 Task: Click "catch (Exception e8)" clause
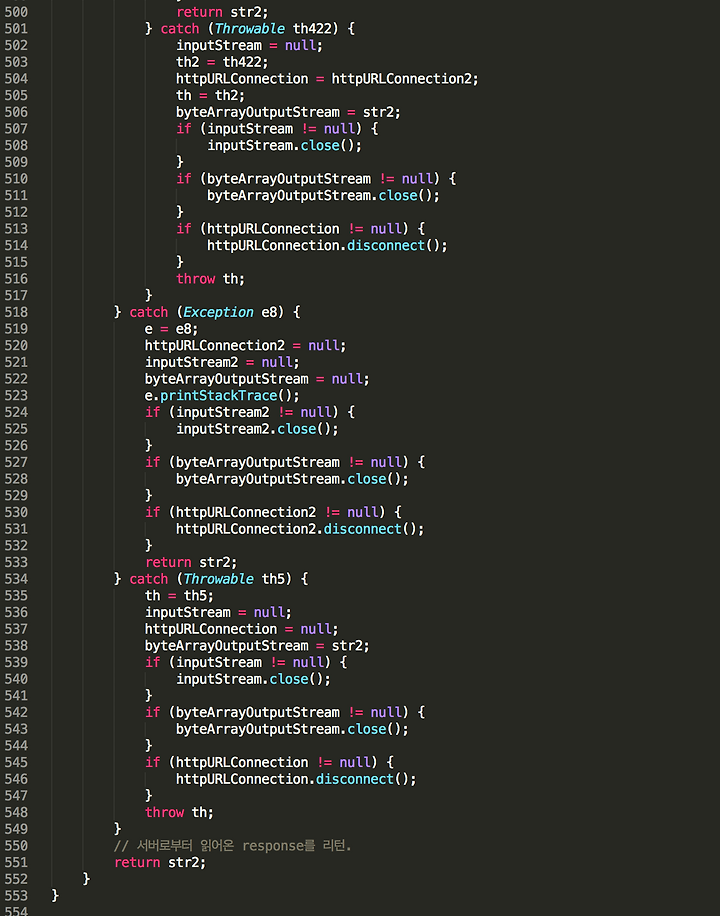pyautogui.click(x=207, y=313)
